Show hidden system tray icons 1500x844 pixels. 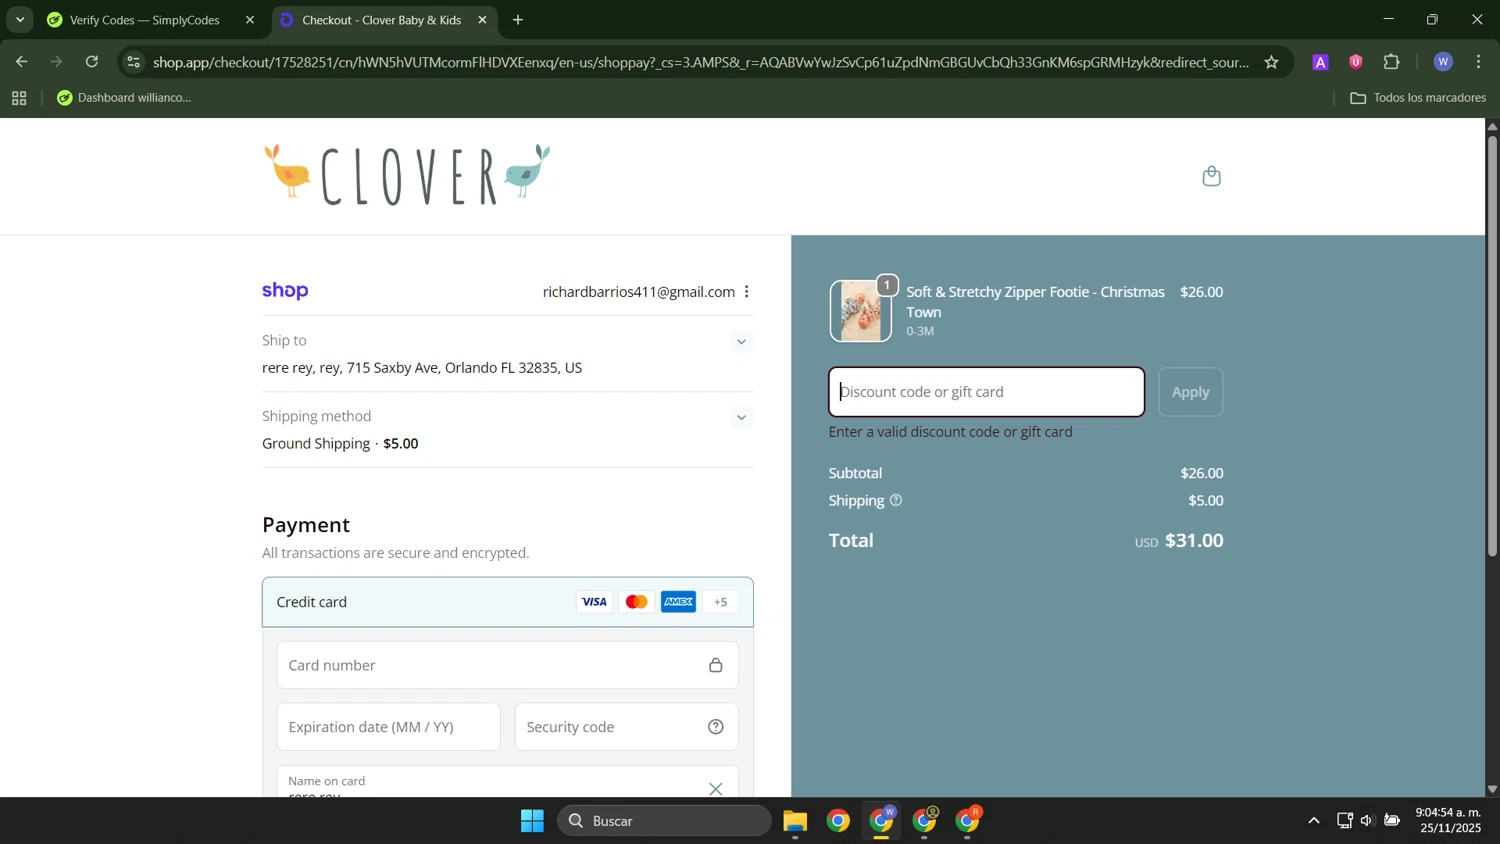coord(1313,821)
